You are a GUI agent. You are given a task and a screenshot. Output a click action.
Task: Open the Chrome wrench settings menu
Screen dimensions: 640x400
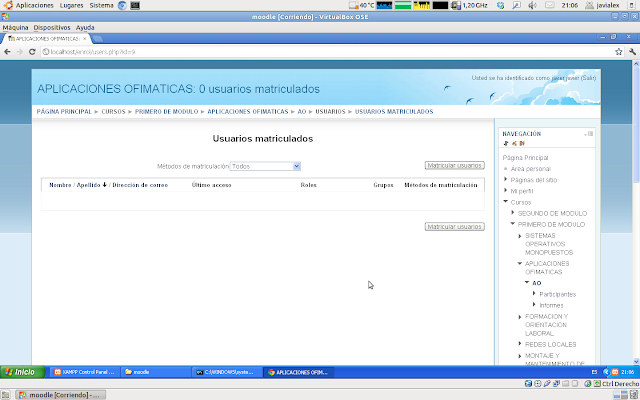tap(632, 52)
